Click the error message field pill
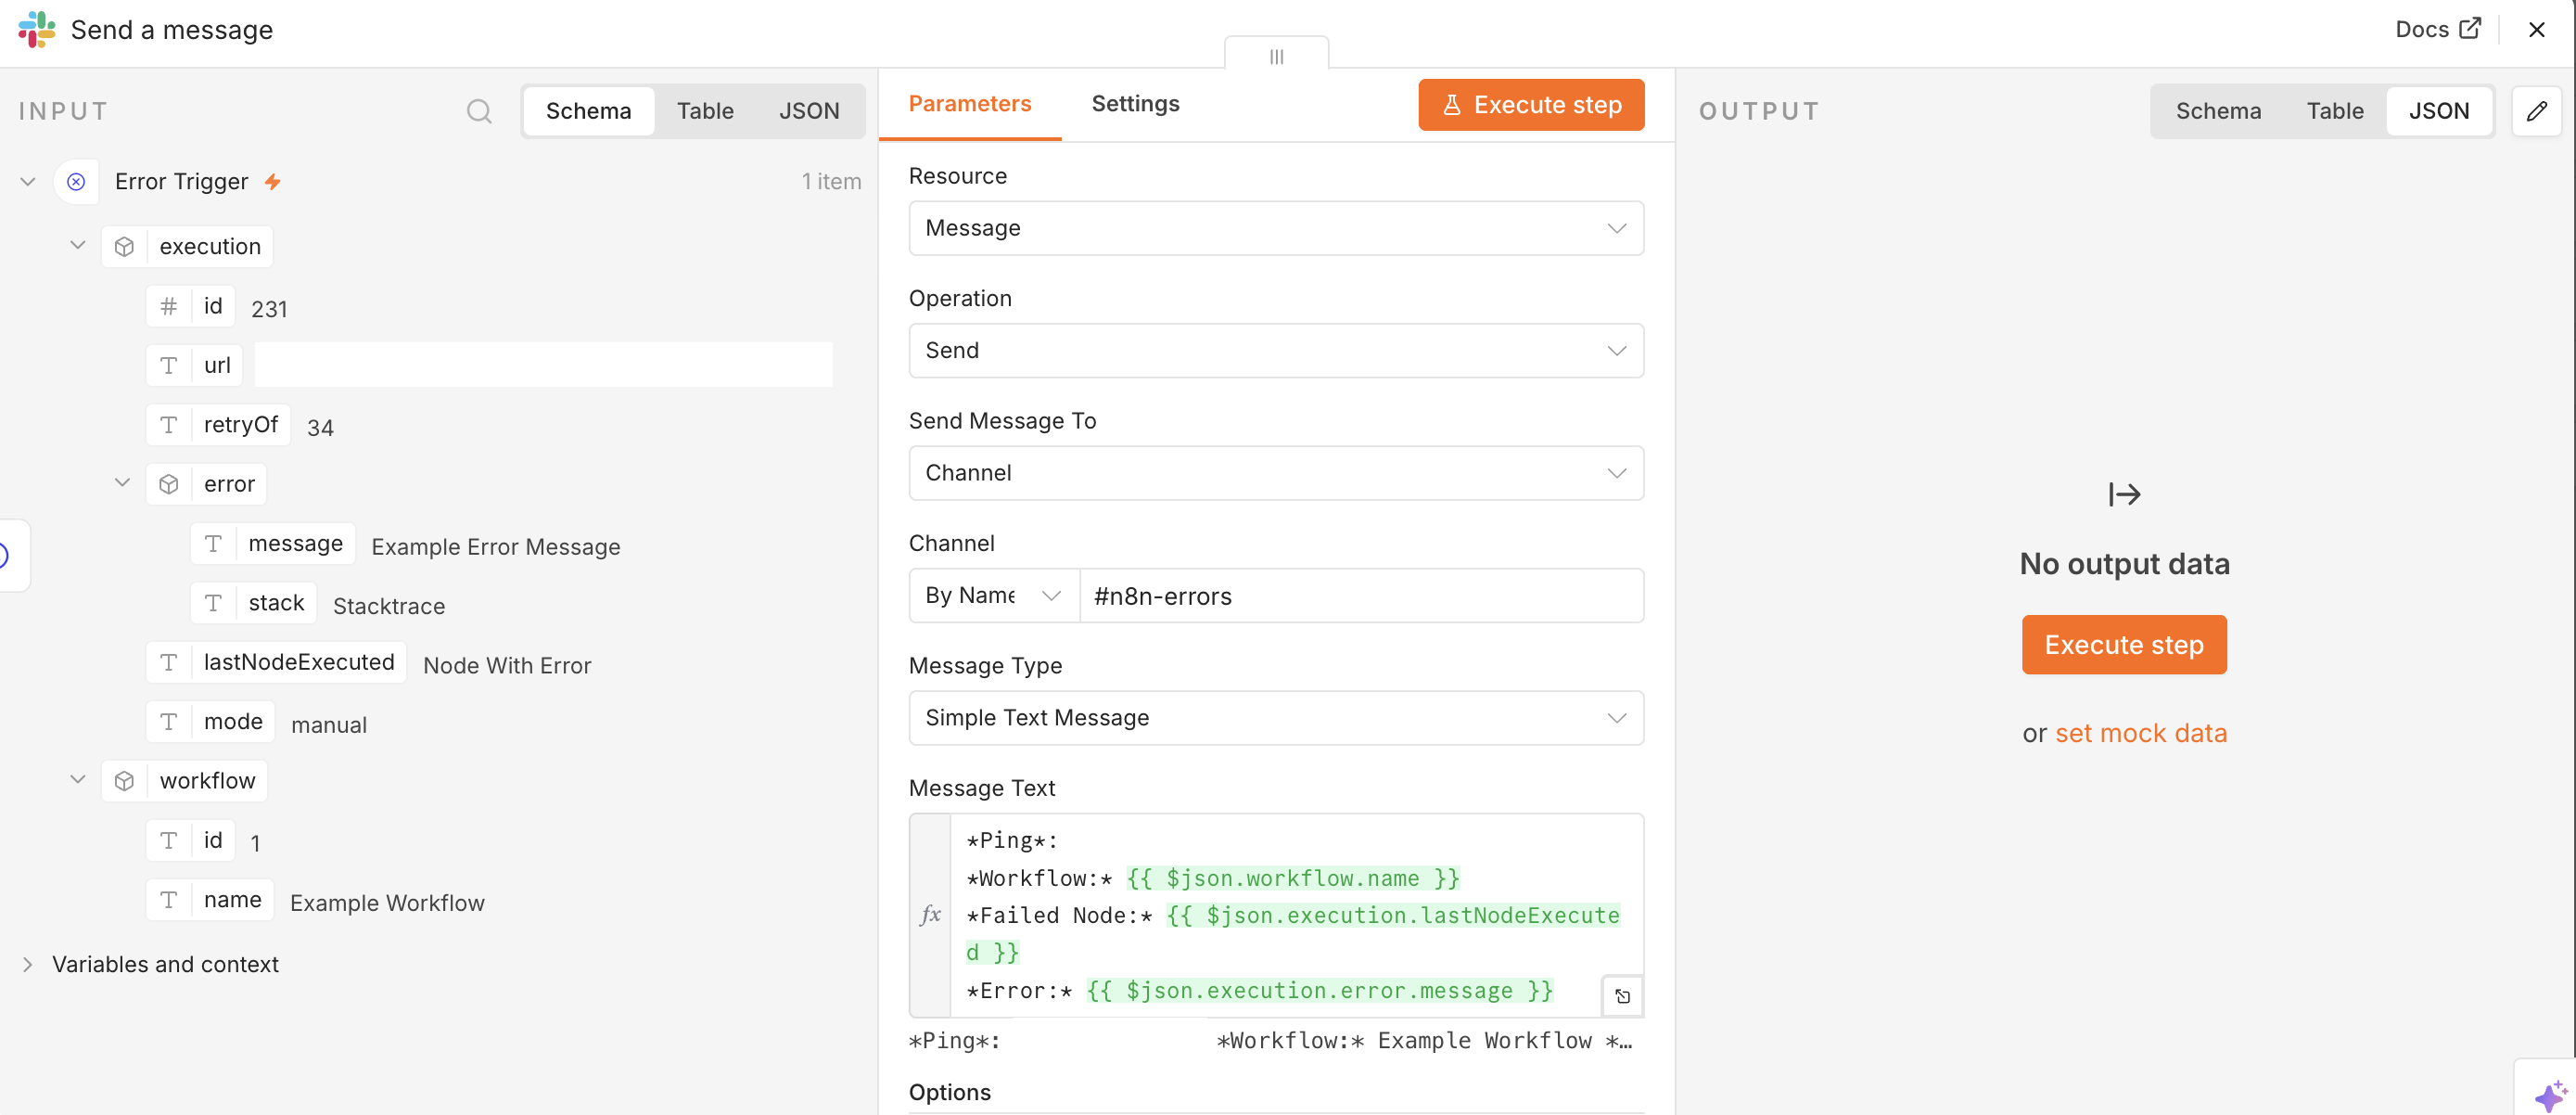 [x=273, y=544]
